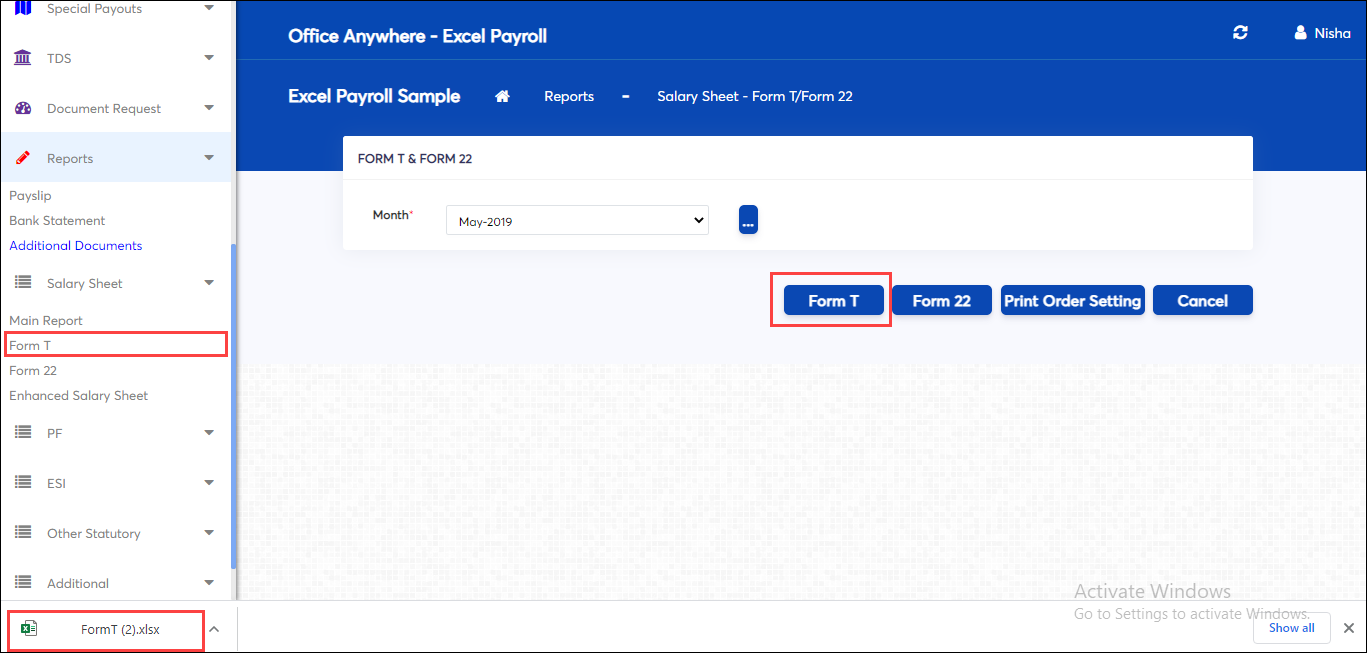Click the refresh icon in header

1240,33
